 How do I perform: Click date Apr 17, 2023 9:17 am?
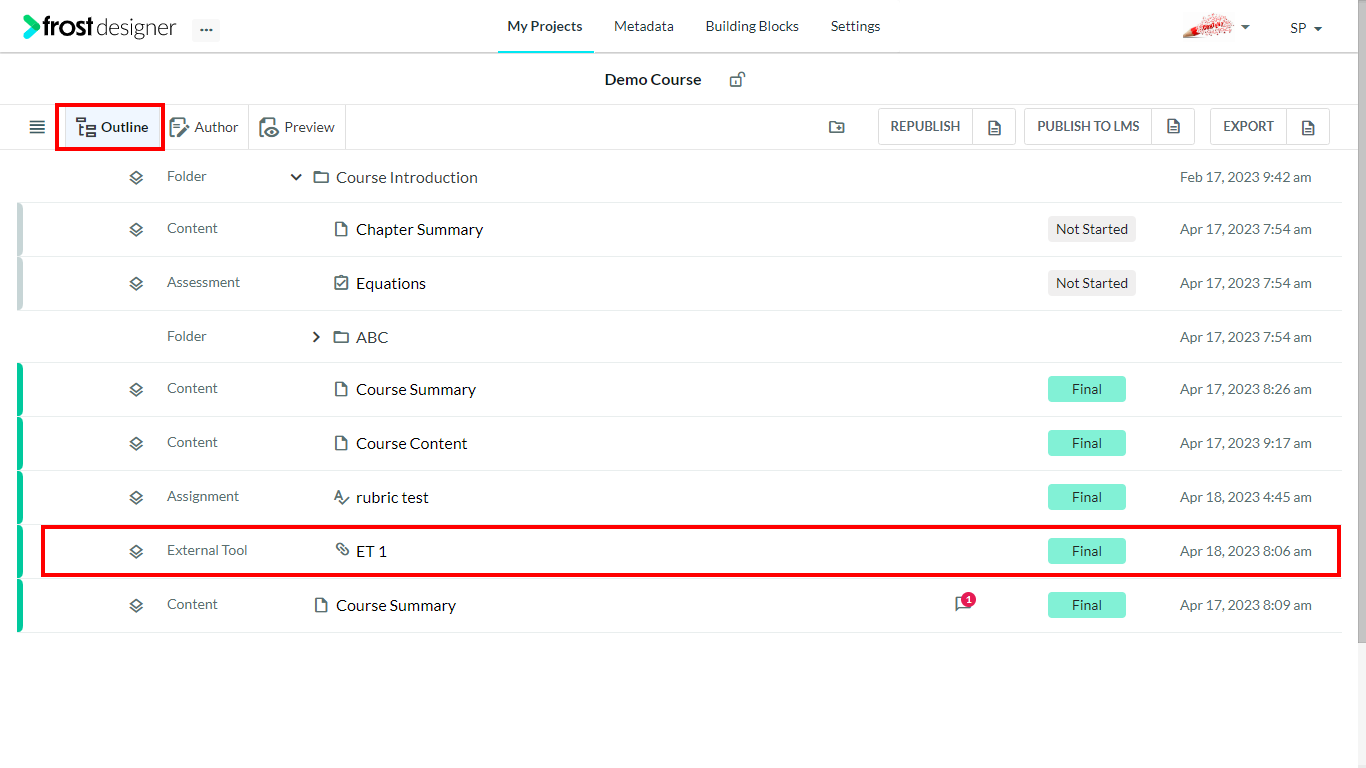point(1246,443)
